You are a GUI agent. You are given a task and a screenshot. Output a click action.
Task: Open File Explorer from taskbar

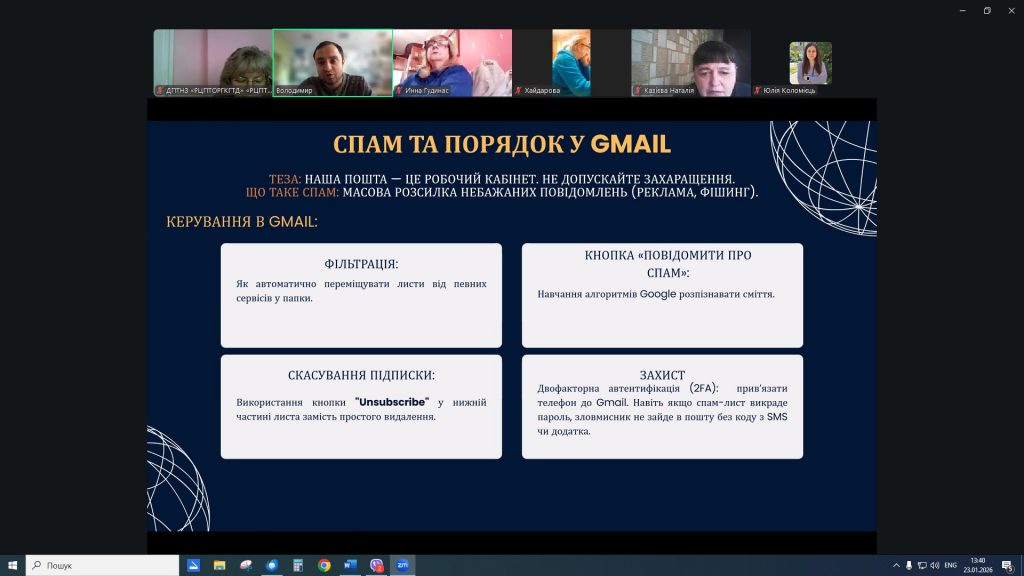219,565
